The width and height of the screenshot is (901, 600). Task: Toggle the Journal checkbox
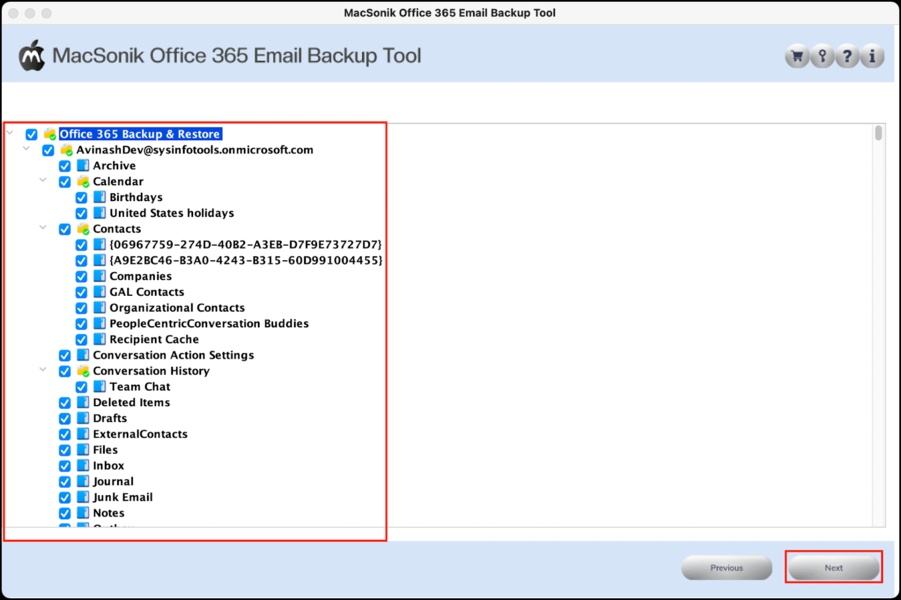click(x=65, y=482)
